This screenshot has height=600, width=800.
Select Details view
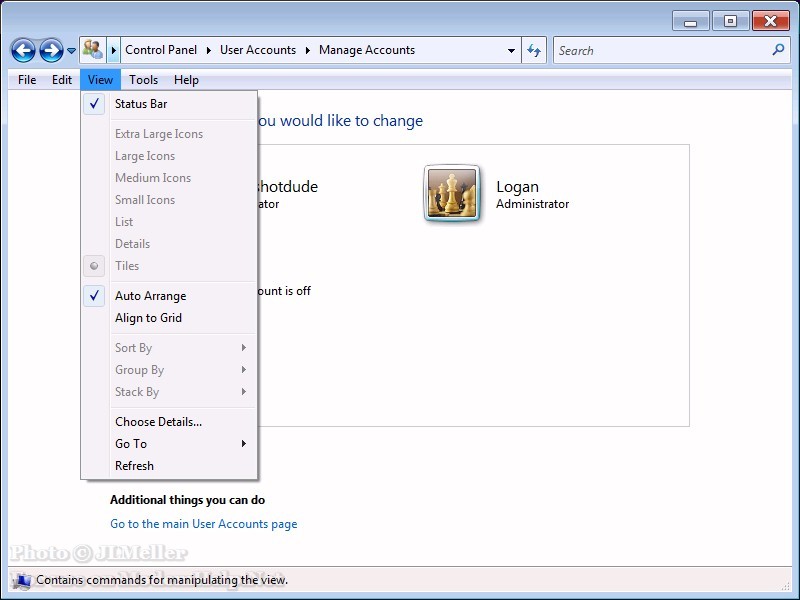169,244
